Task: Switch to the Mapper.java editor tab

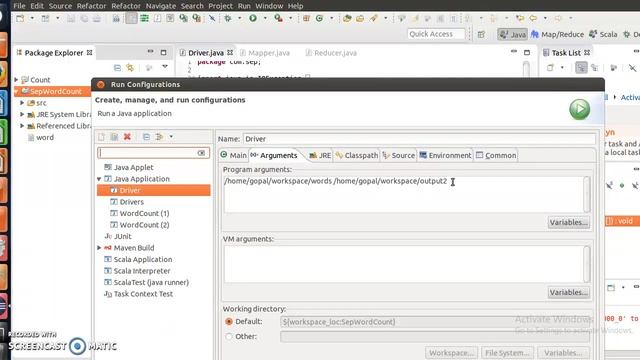Action: 265,53
